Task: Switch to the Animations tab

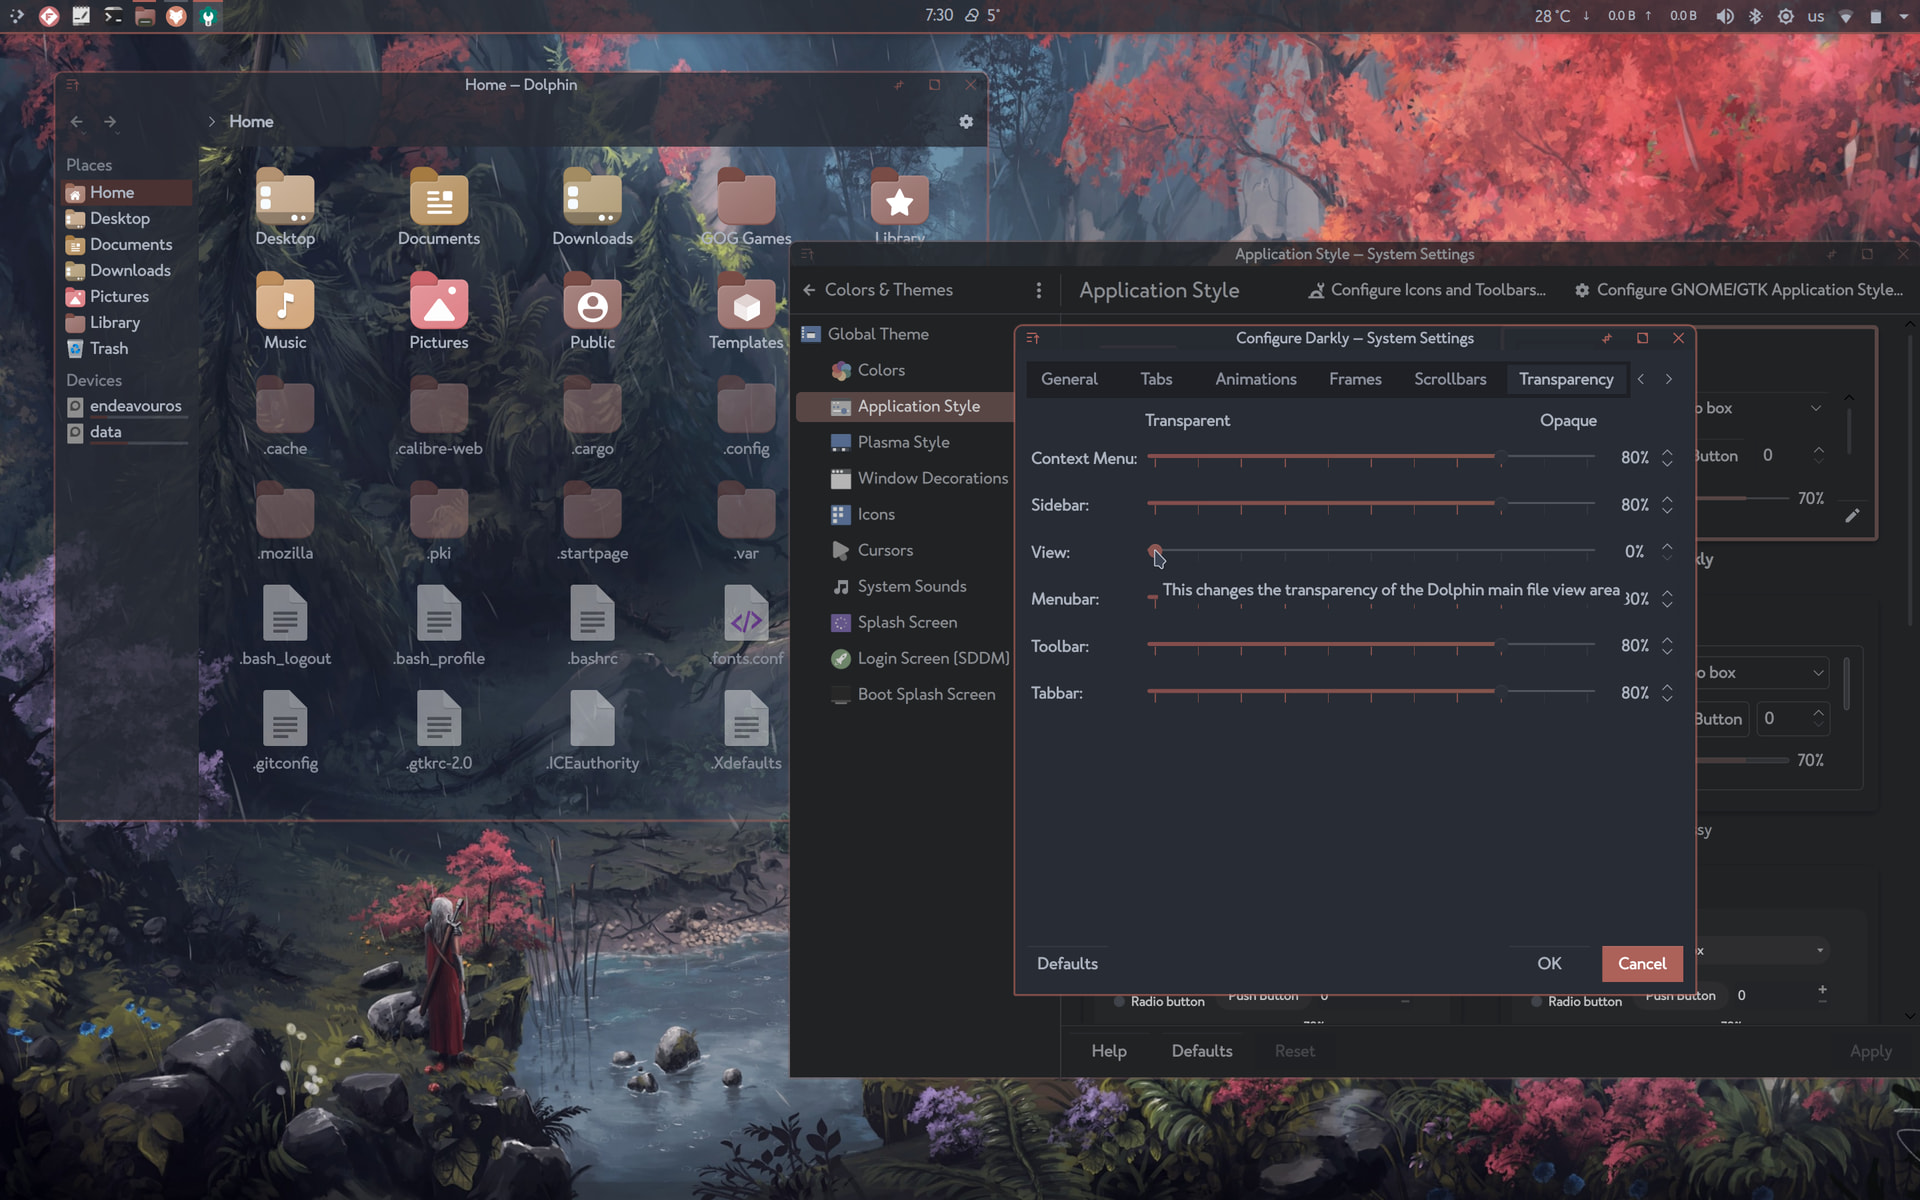Action: click(x=1255, y=379)
